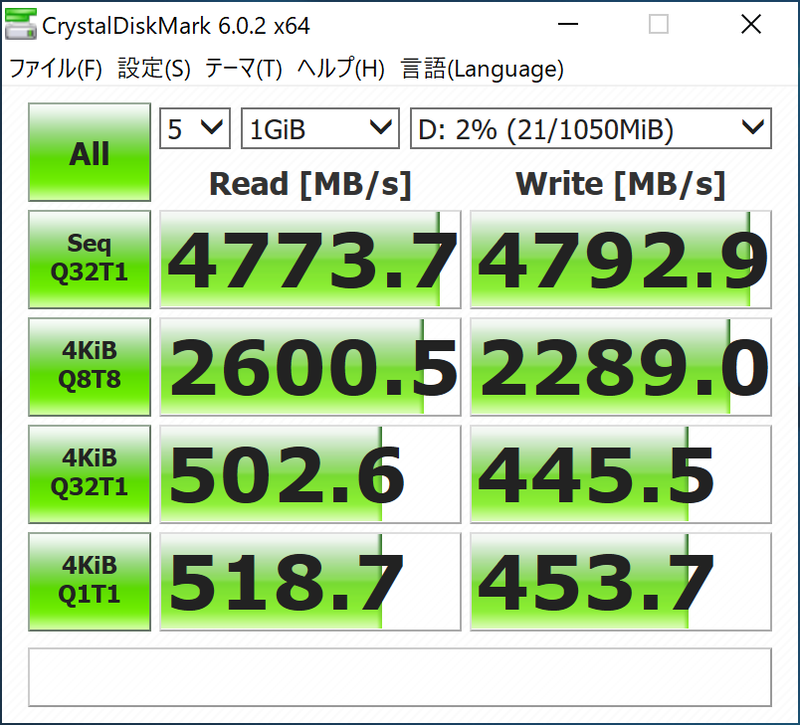
Task: Click the 4KiB Q8T8 write result 2289.0
Action: (x=620, y=367)
